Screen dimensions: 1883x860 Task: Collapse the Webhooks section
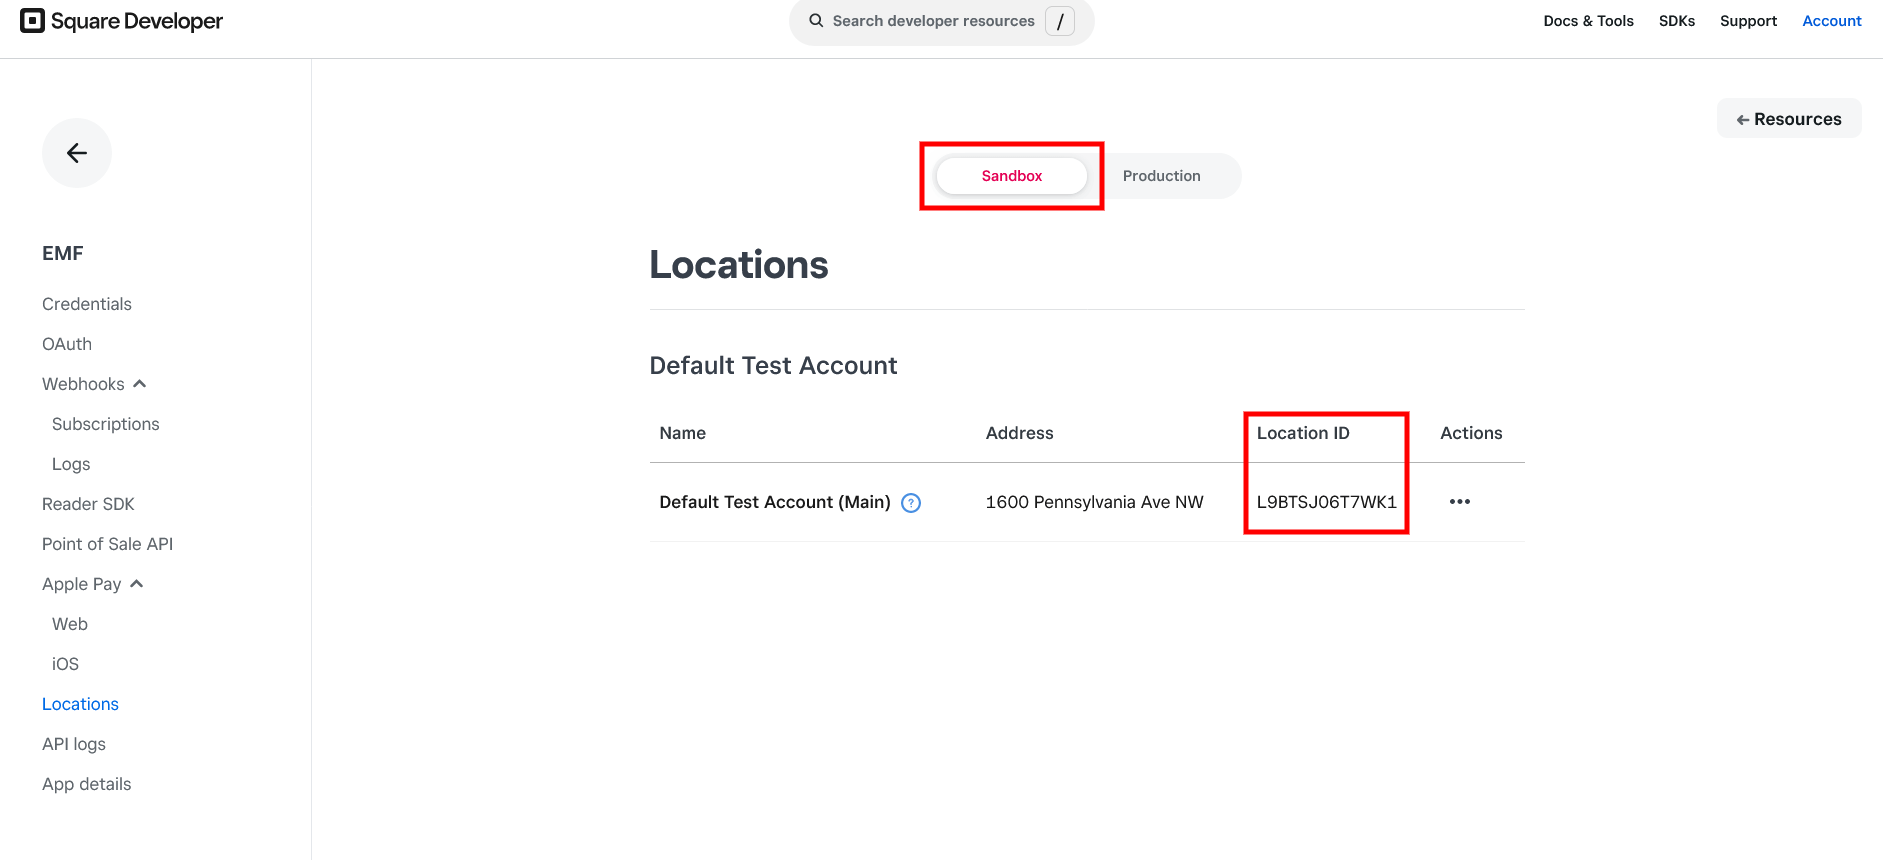click(x=139, y=383)
